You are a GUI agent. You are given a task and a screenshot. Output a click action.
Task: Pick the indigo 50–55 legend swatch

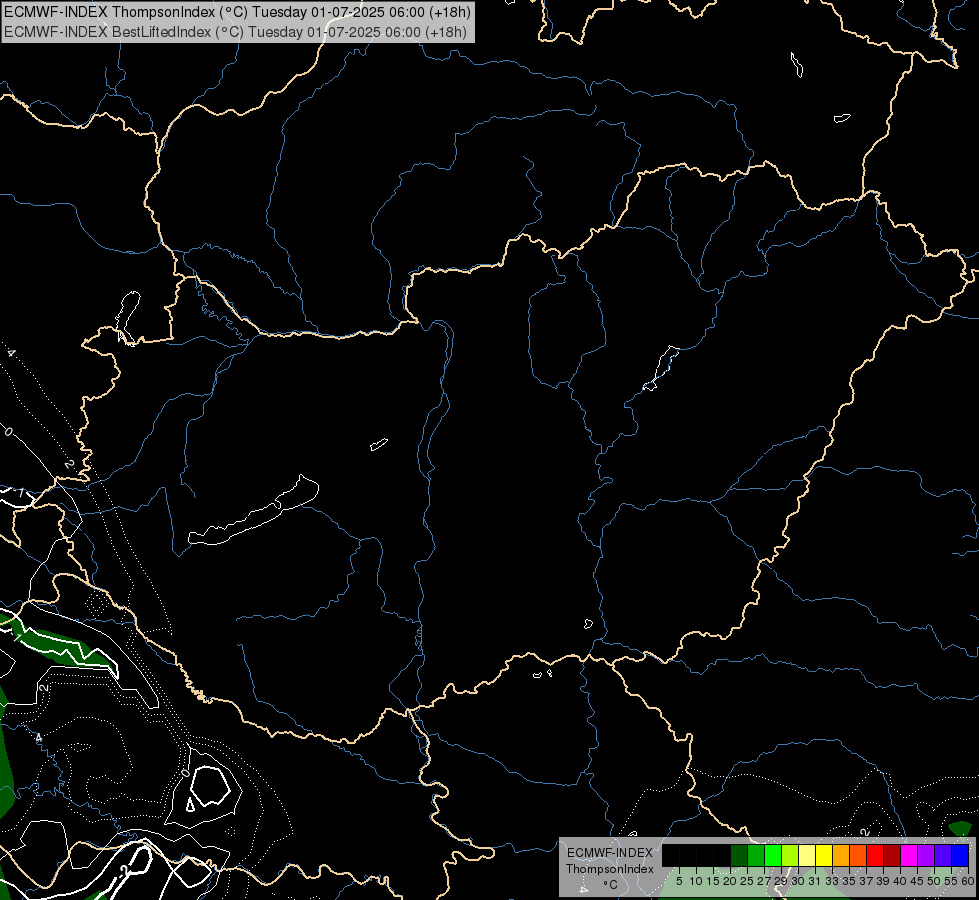(943, 856)
